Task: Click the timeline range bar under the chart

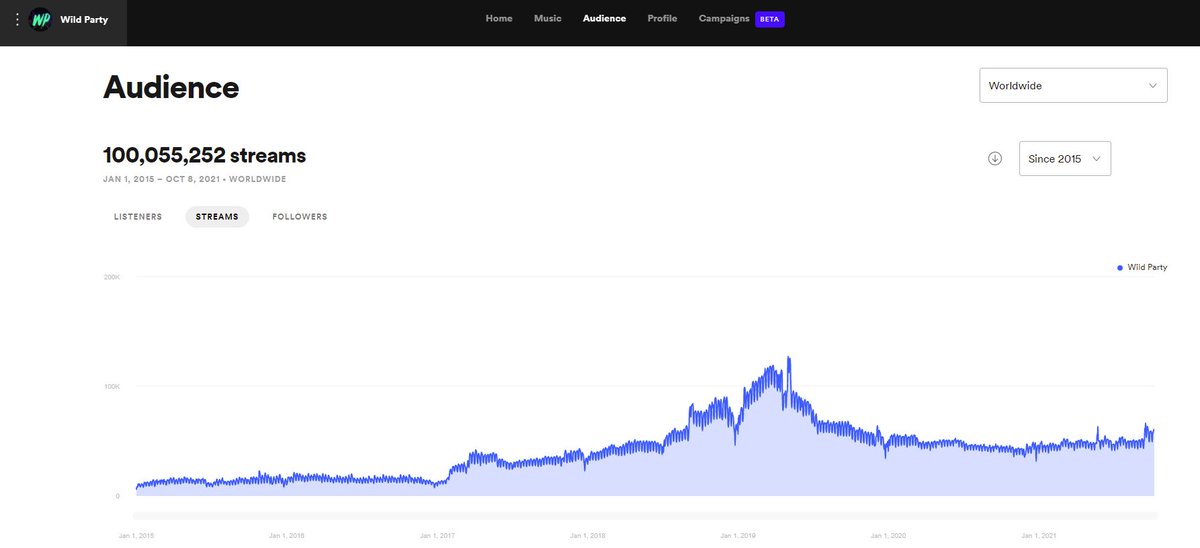Action: (x=646, y=516)
